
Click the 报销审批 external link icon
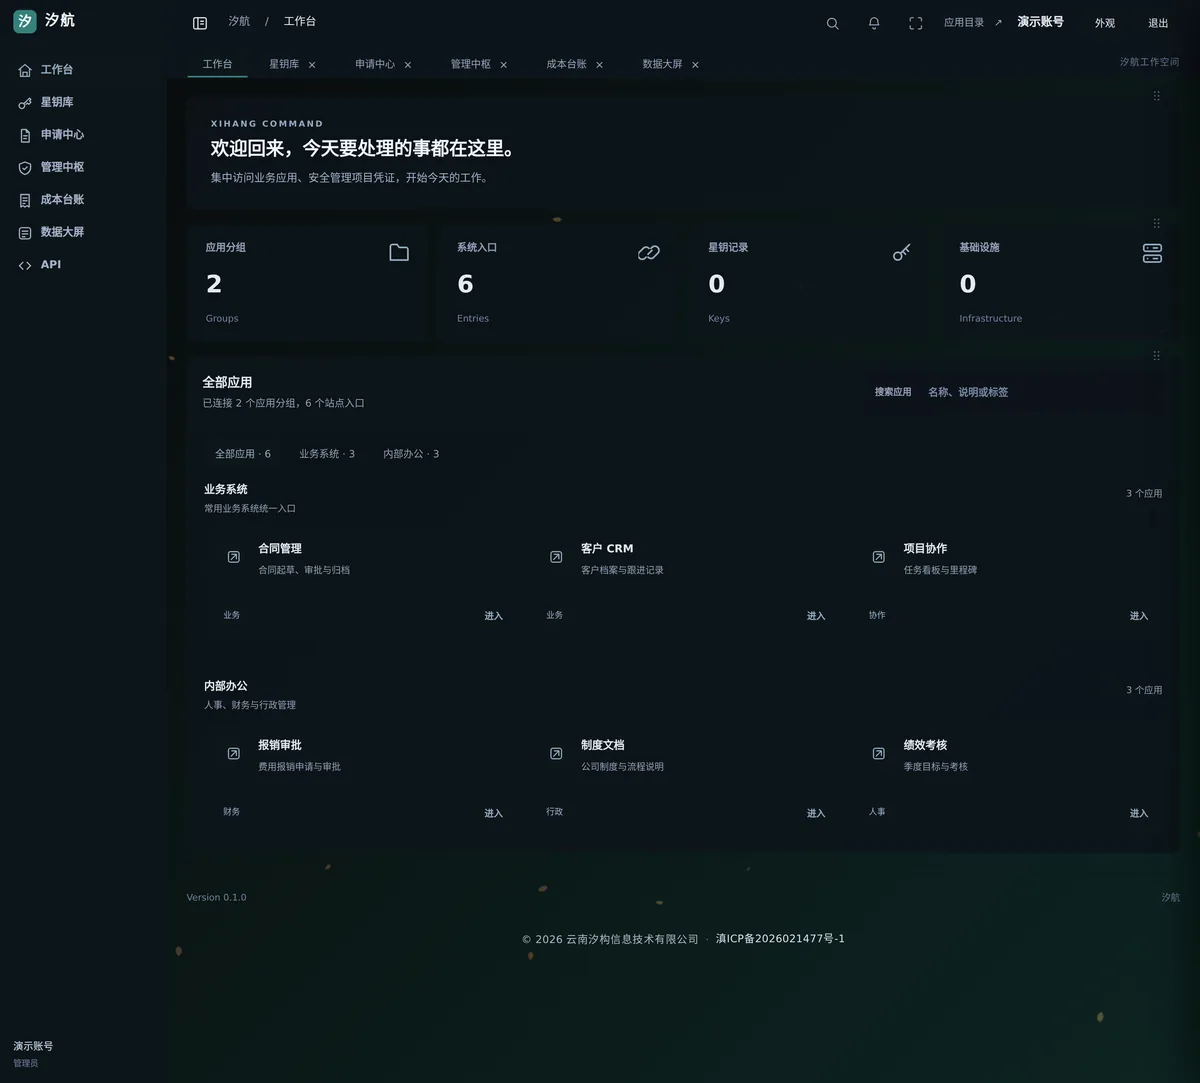[x=233, y=754]
